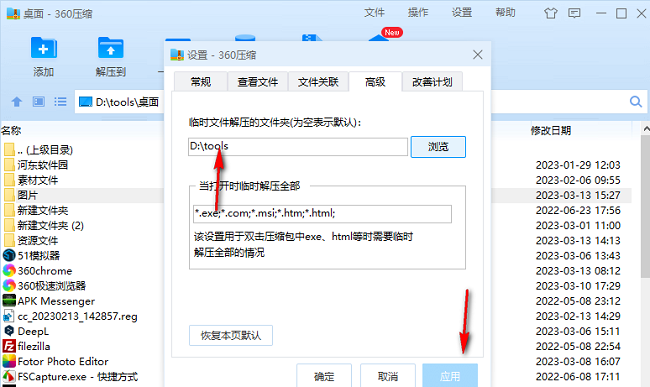Click date 2023-02-13 14:29
Viewport: 650px width, 387px height.
(578, 316)
